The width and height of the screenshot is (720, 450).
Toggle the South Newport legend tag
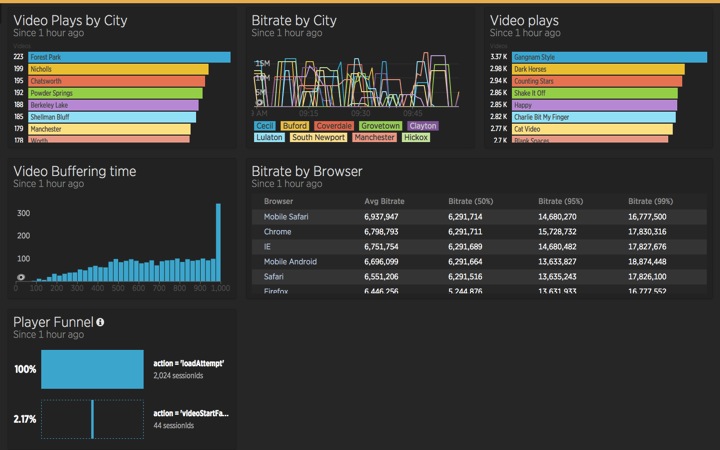[x=318, y=137]
